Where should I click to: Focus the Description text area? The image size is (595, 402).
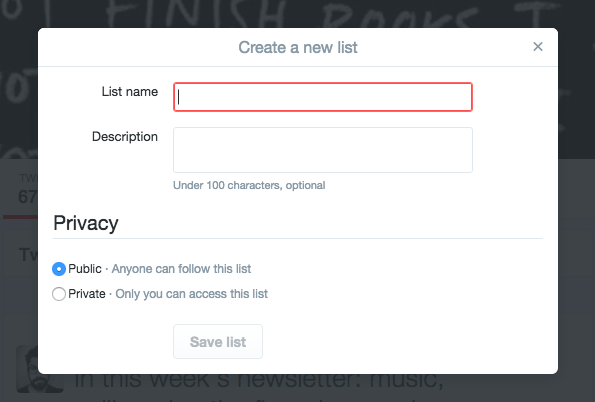point(323,150)
